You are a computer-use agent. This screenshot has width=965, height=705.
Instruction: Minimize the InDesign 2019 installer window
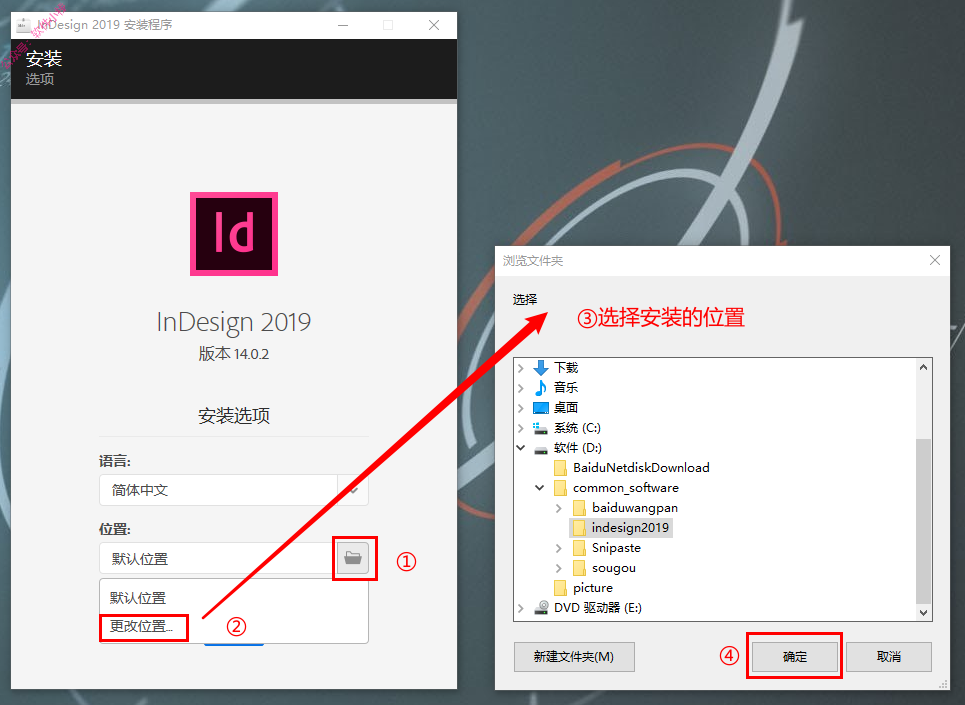[343, 25]
